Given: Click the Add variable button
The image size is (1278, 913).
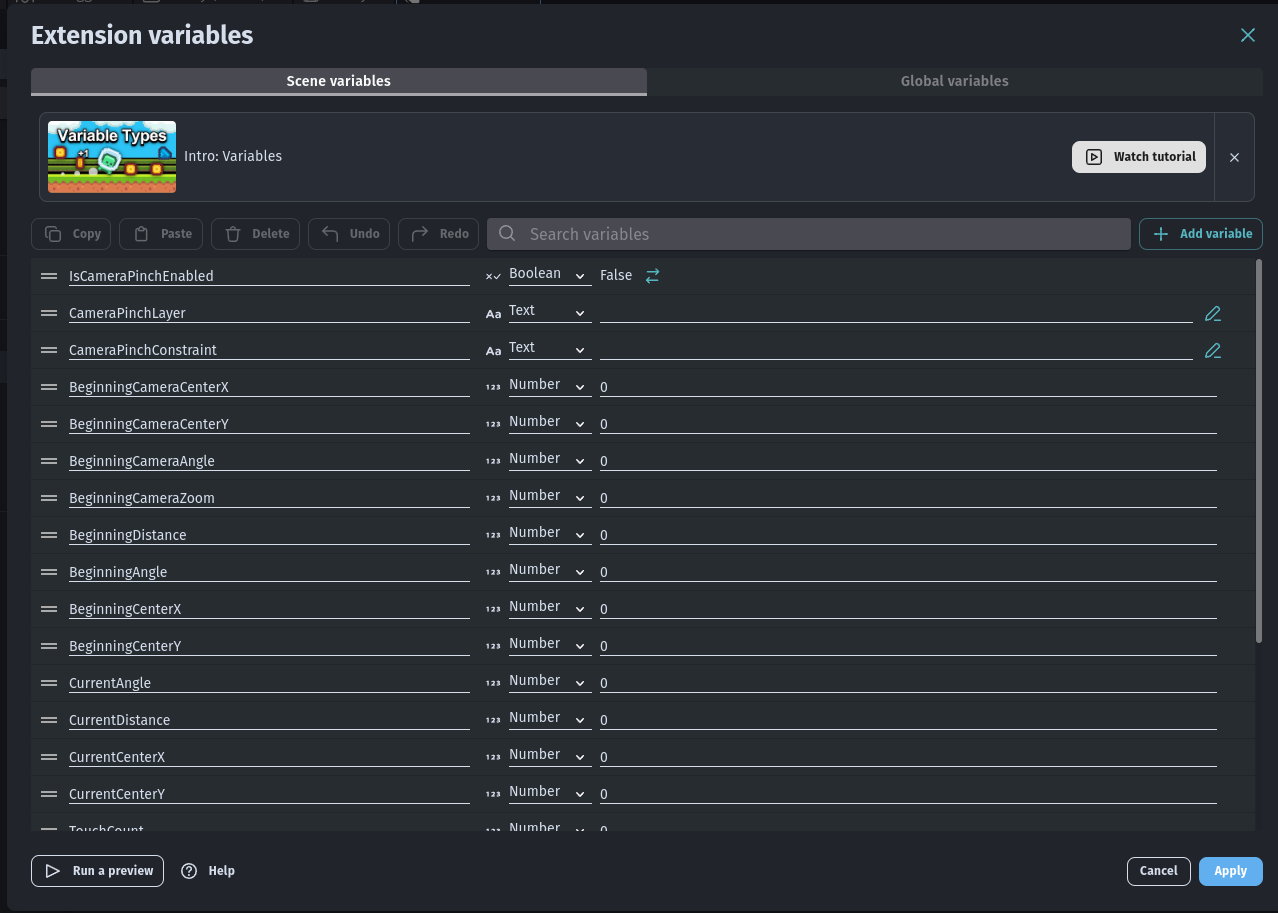Looking at the screenshot, I should coord(1201,234).
